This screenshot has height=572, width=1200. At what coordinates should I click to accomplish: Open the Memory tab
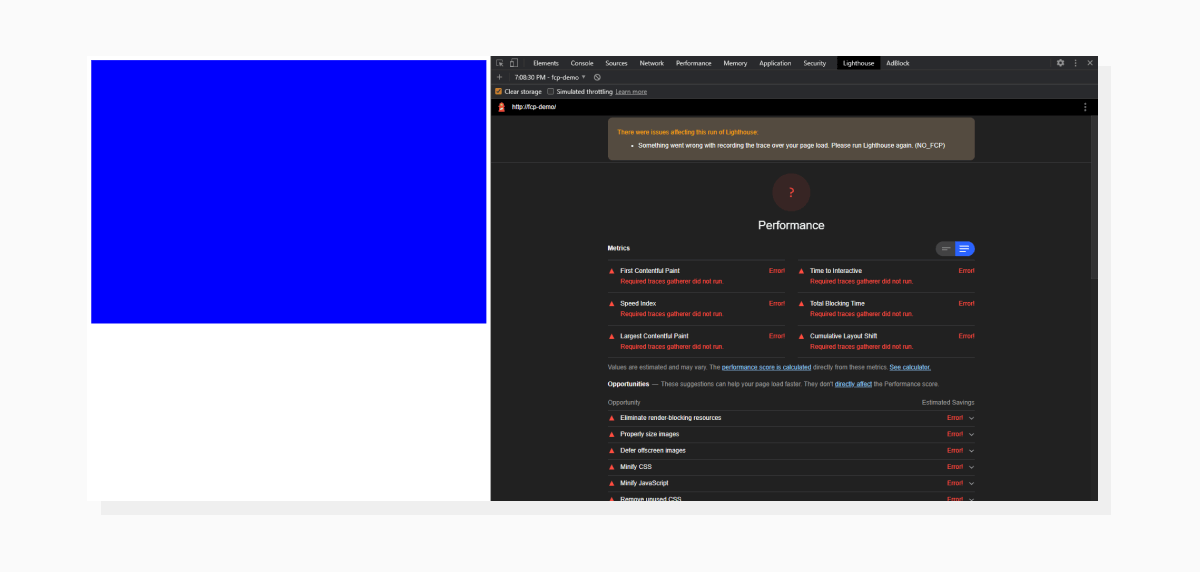coord(735,63)
